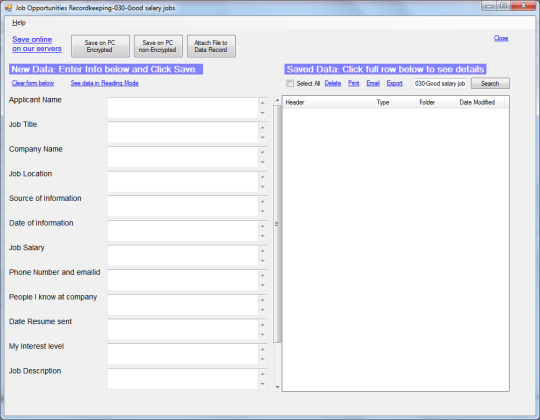Click down arrow in Job Description field scrollbar
This screenshot has width=540, height=420.
pyautogui.click(x=263, y=384)
